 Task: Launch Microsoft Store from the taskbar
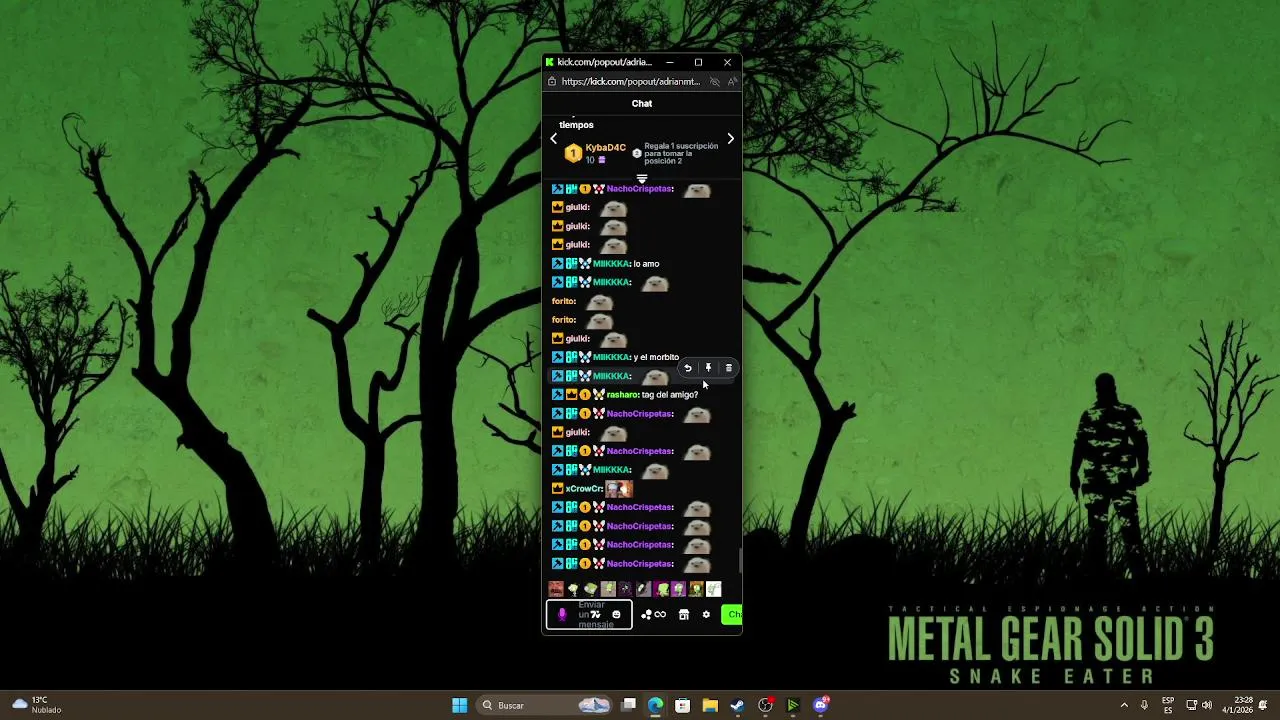(x=682, y=705)
